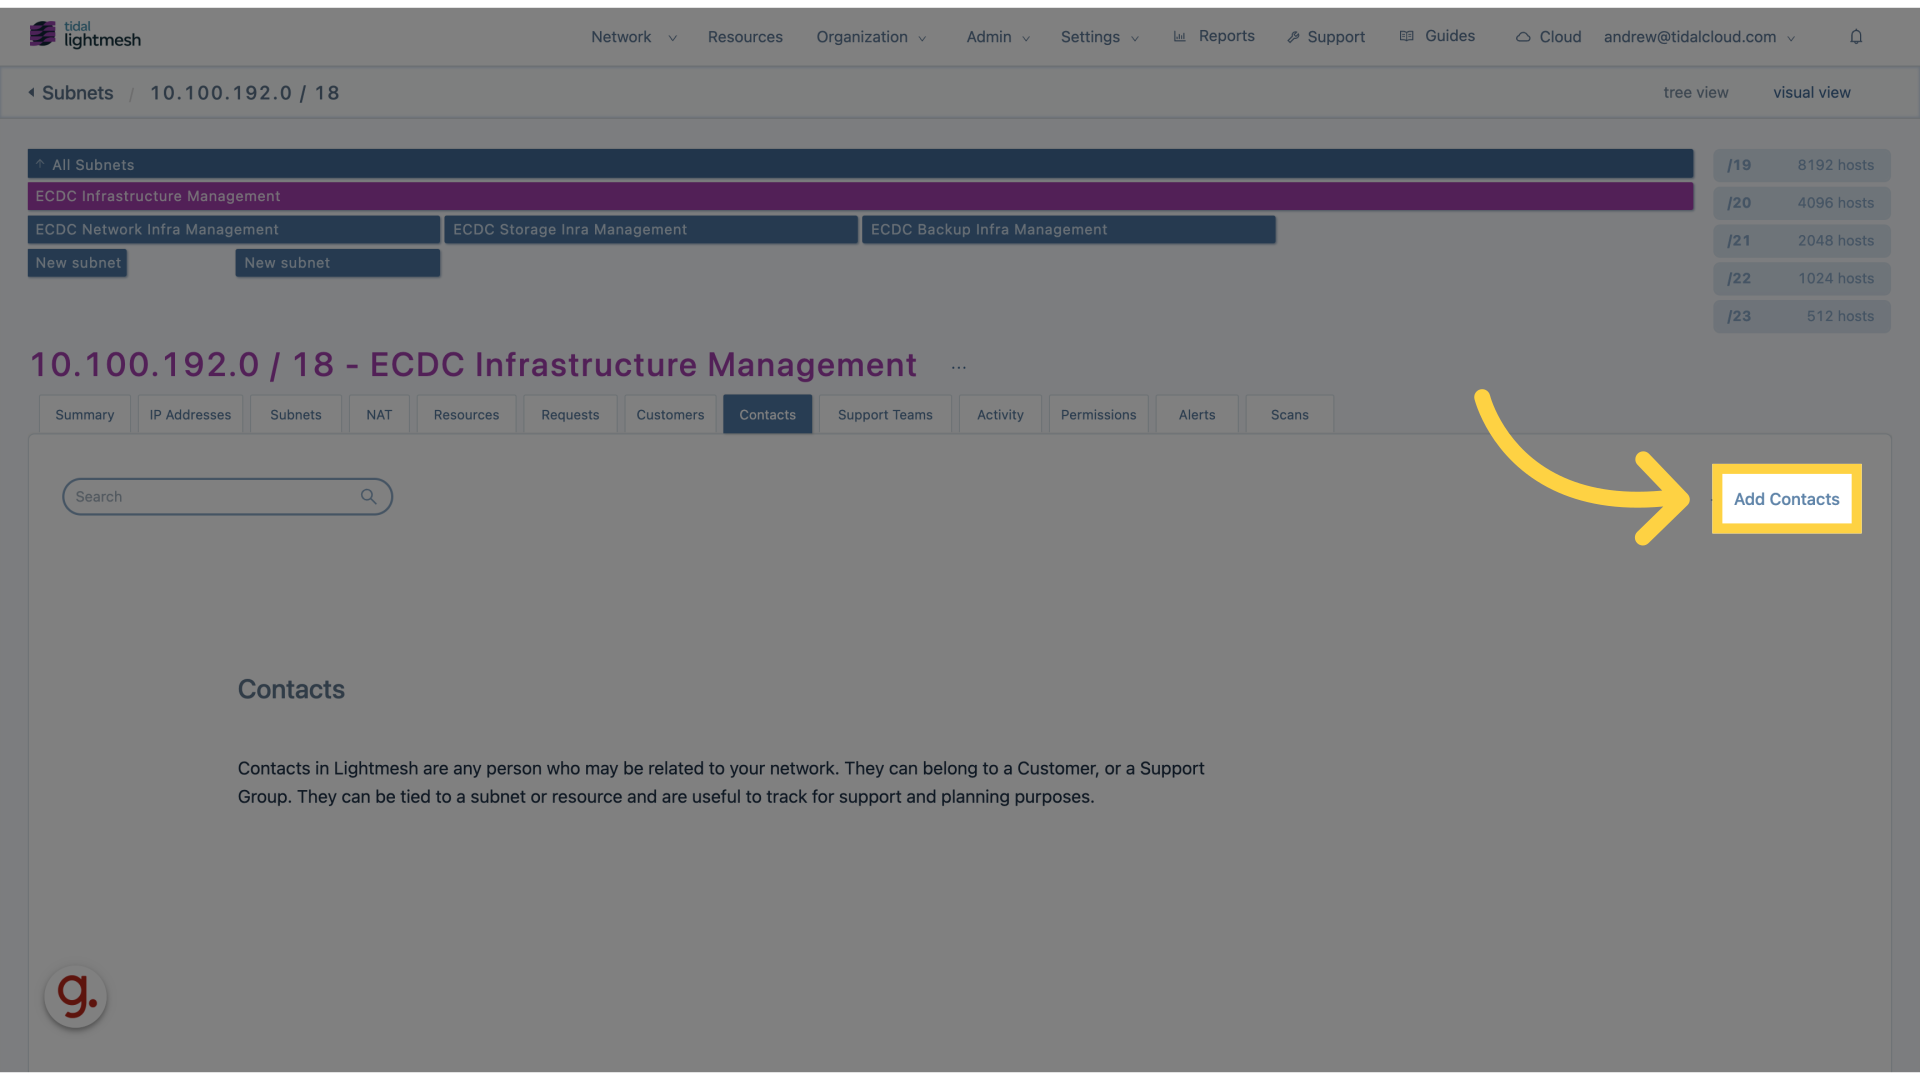Click the search magnifier icon
Screen dimensions: 1920x1080
(x=368, y=497)
